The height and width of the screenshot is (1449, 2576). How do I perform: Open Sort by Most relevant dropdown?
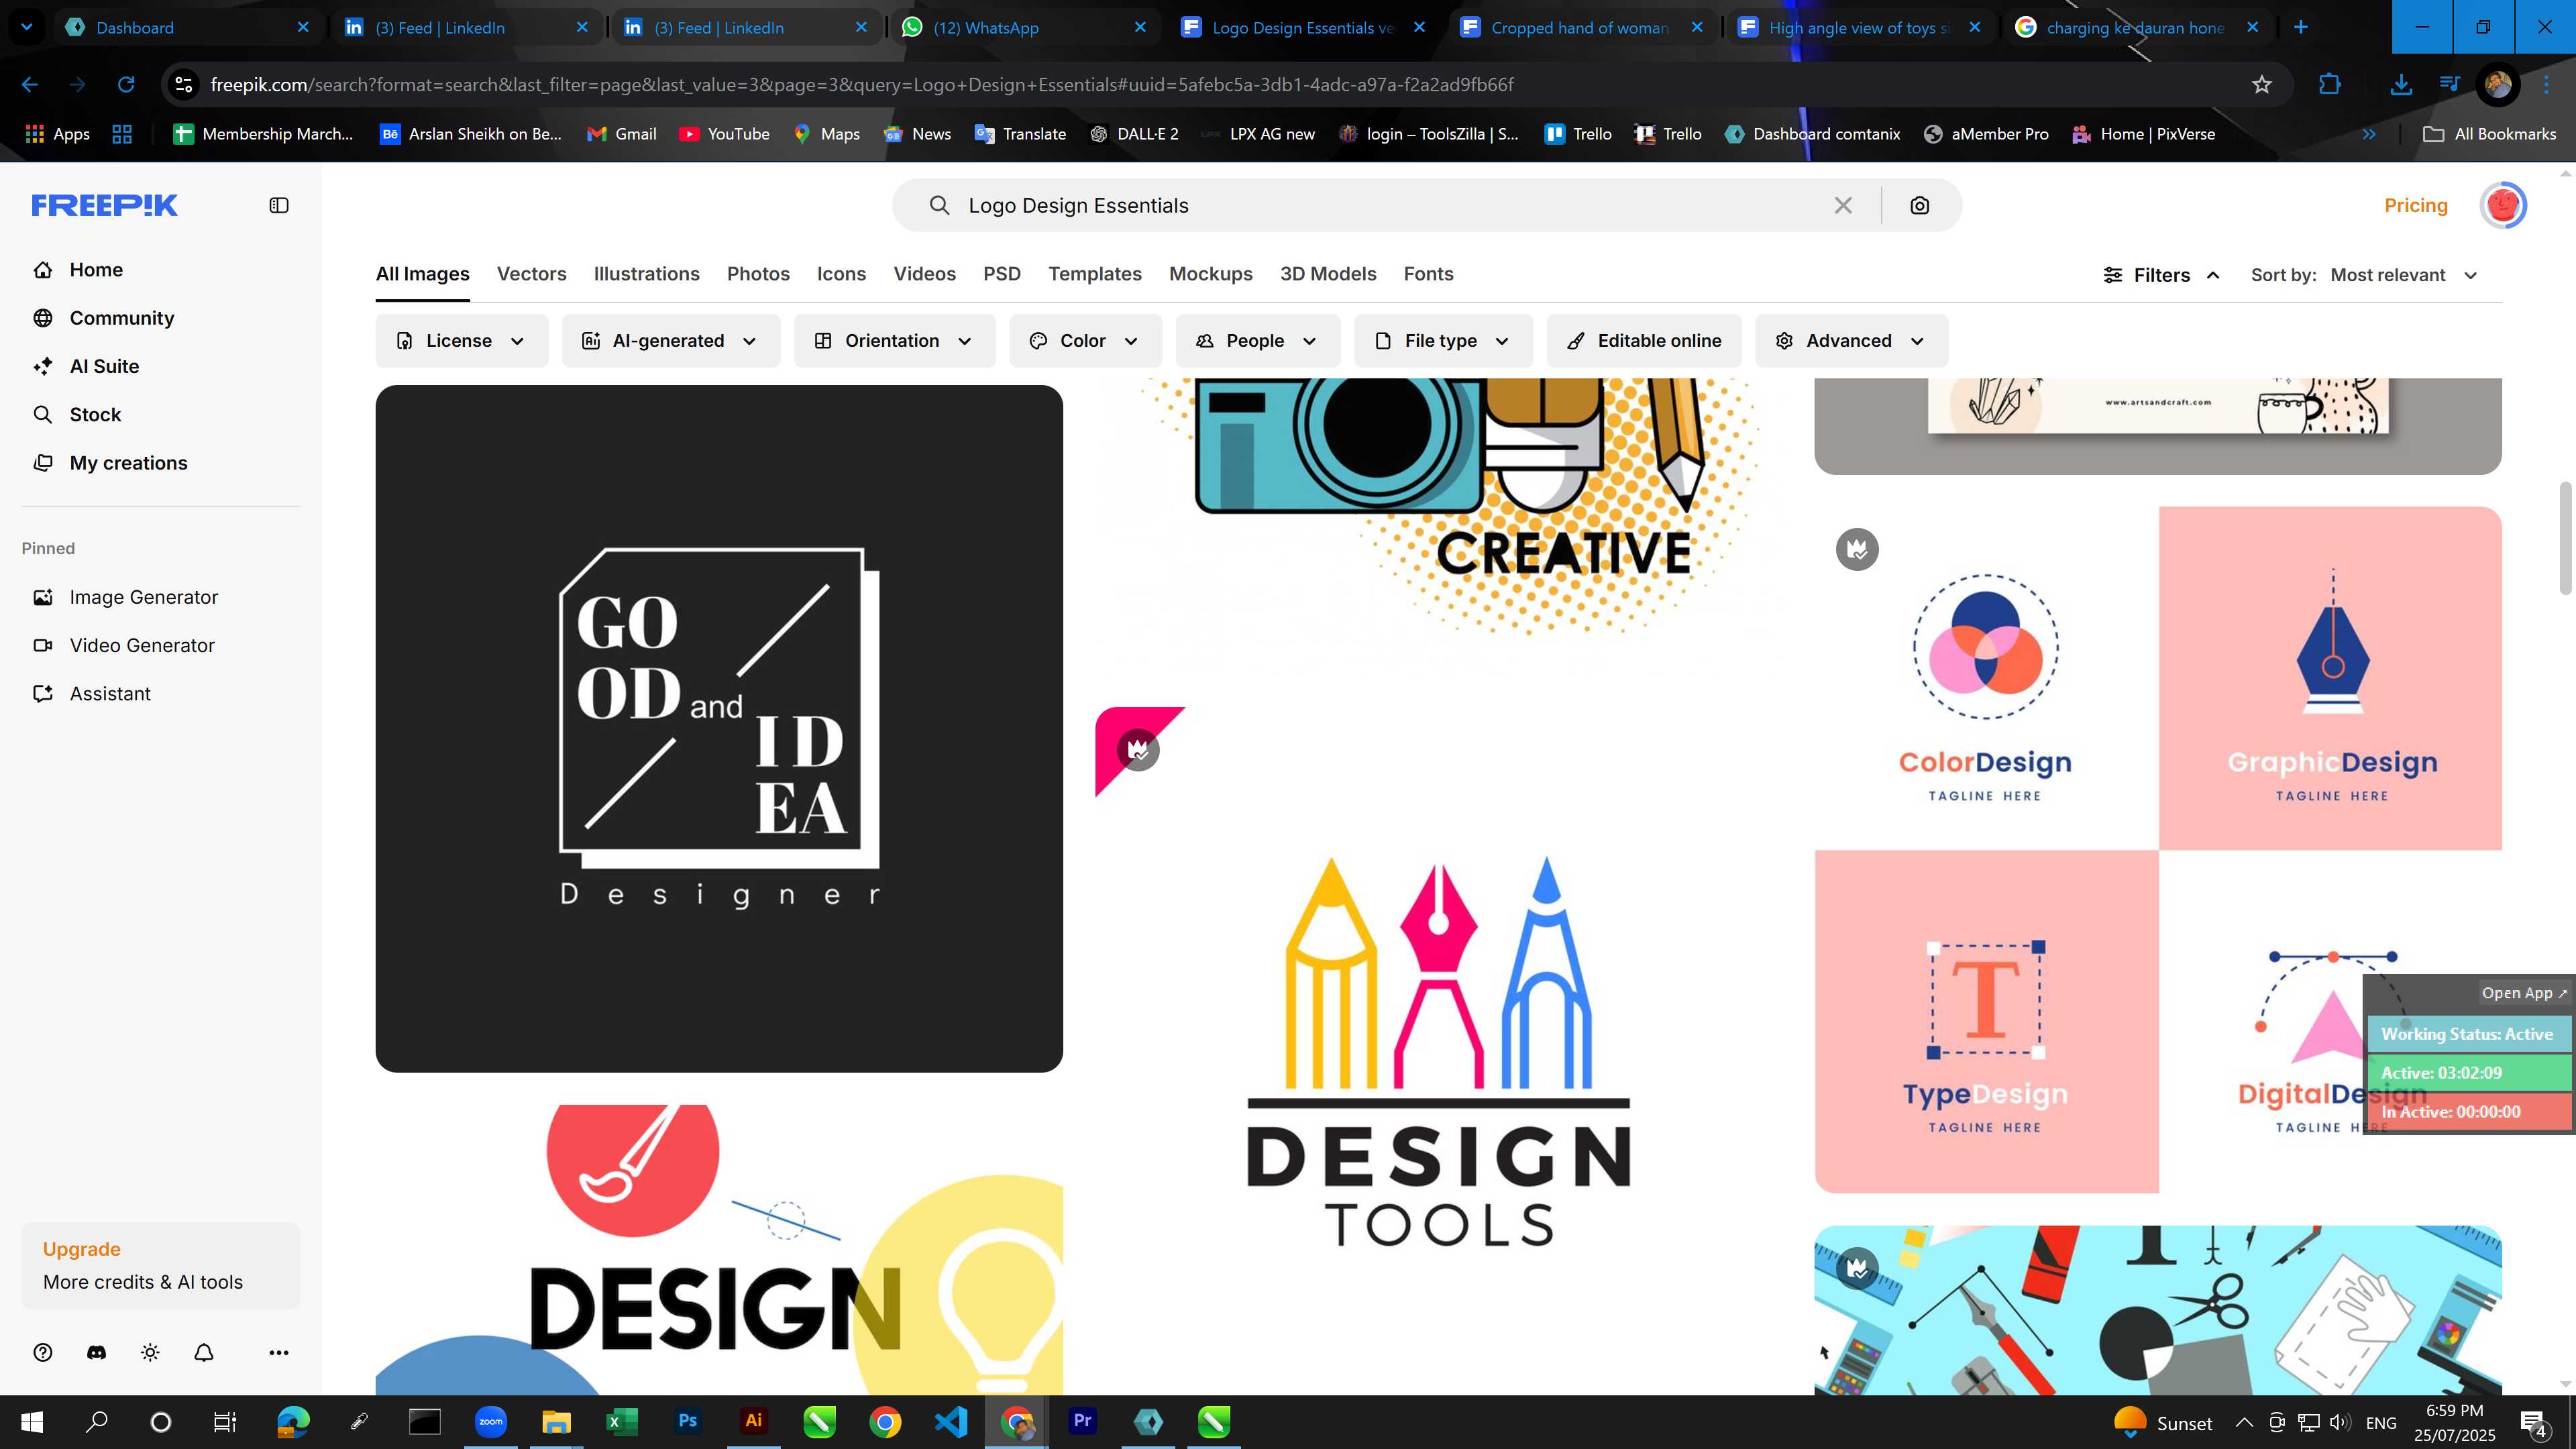pos(2404,275)
